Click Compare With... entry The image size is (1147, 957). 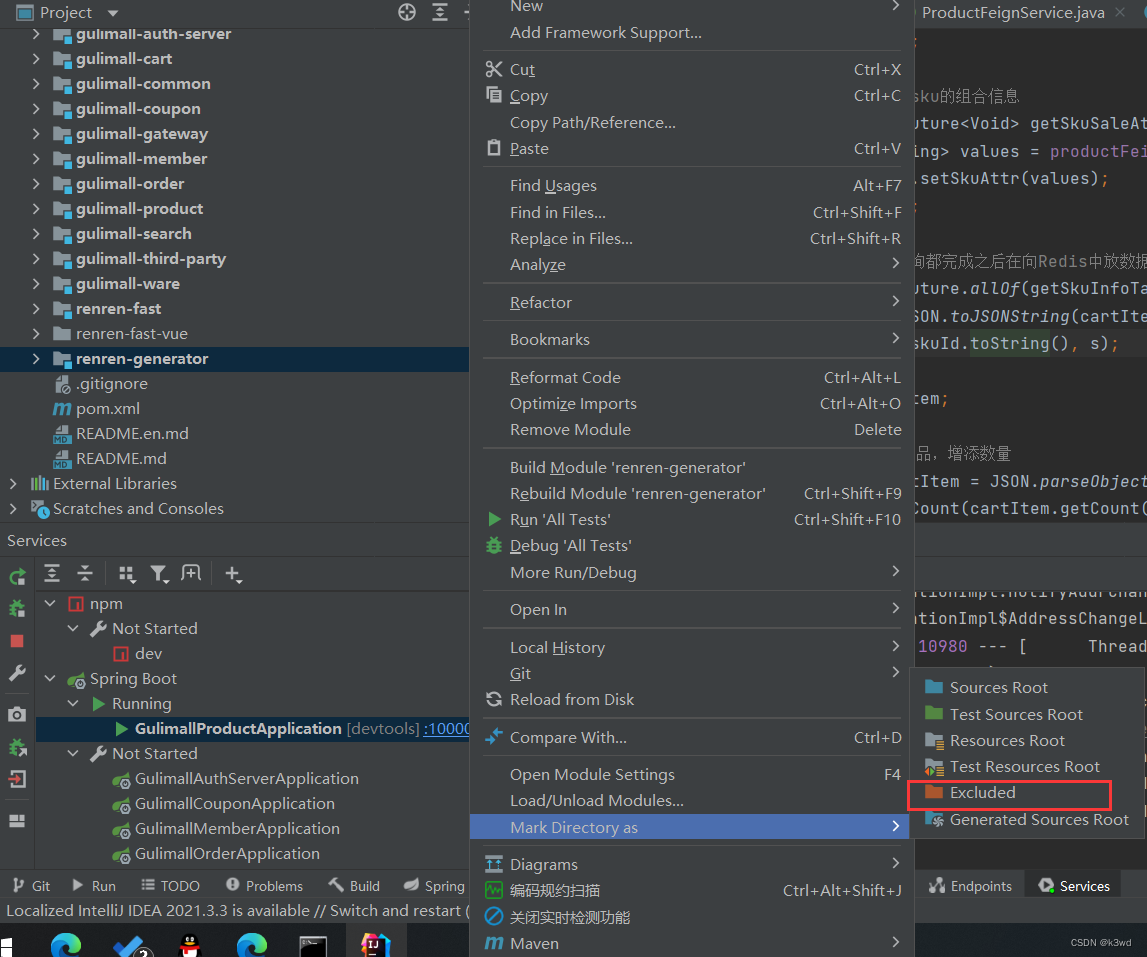692,738
